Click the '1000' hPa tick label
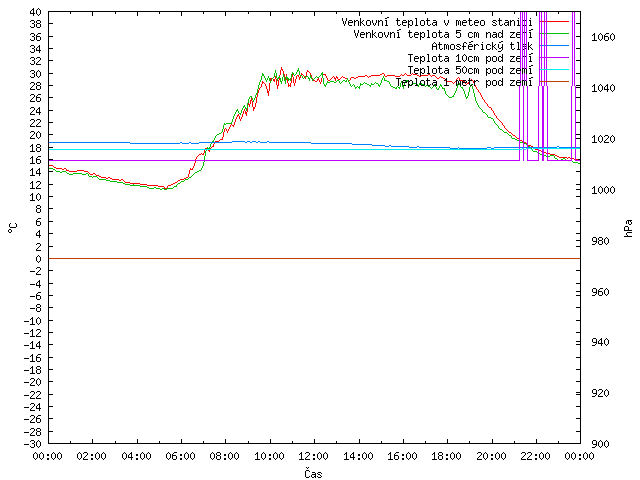 (603, 190)
